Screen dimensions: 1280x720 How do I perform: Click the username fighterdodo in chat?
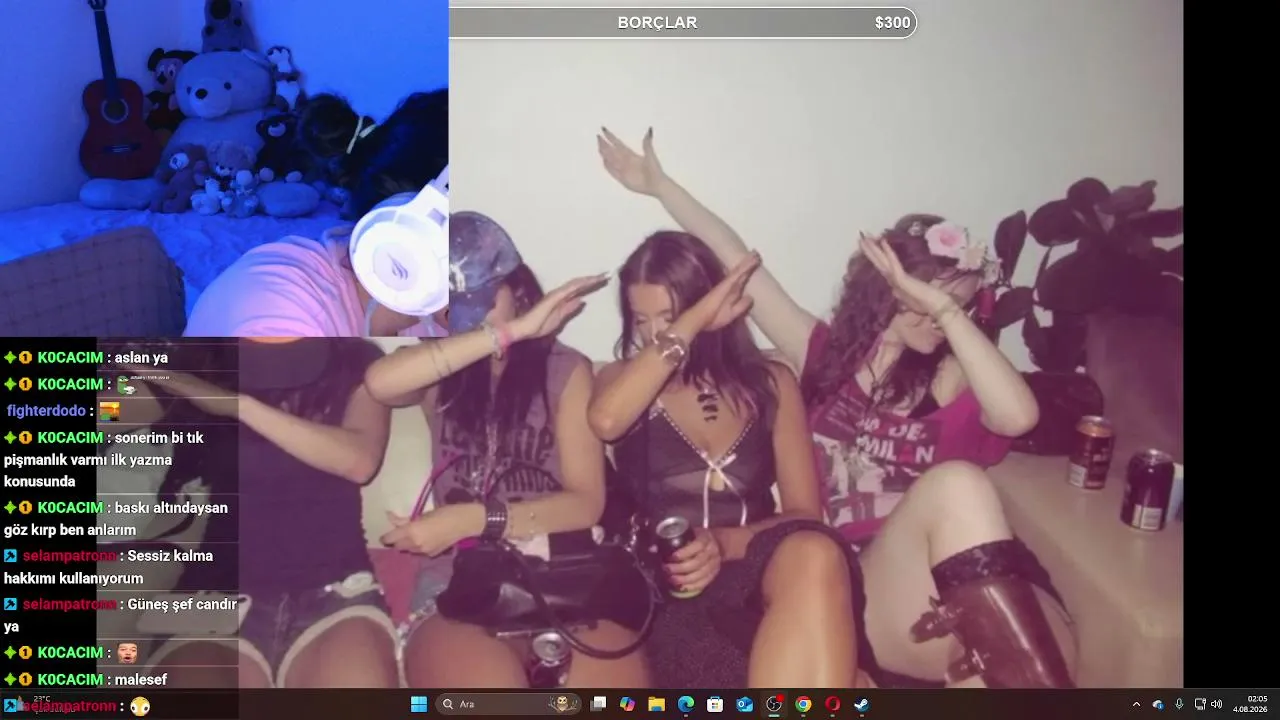[46, 411]
